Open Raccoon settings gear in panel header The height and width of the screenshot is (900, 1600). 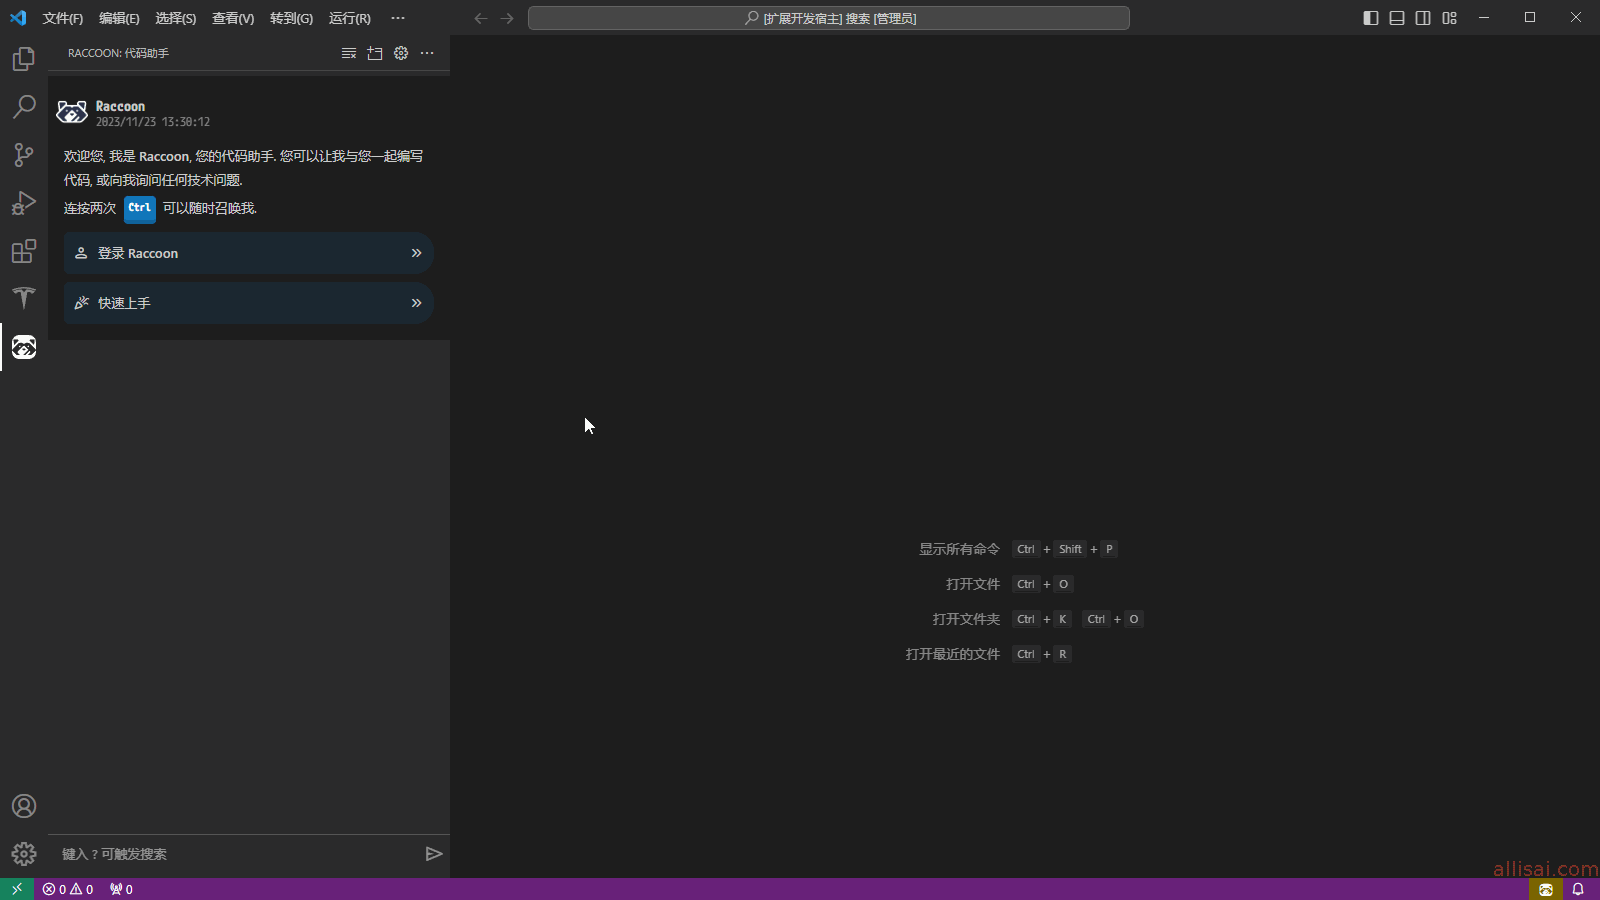(401, 53)
